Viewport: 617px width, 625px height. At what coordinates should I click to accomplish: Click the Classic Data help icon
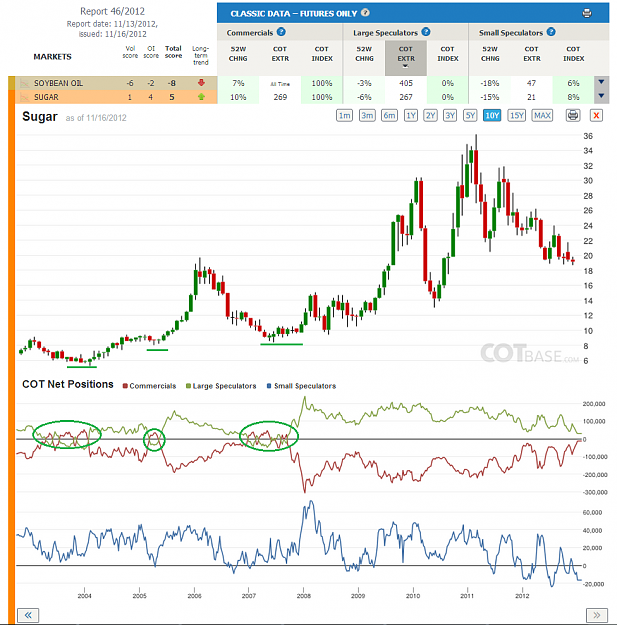(365, 13)
